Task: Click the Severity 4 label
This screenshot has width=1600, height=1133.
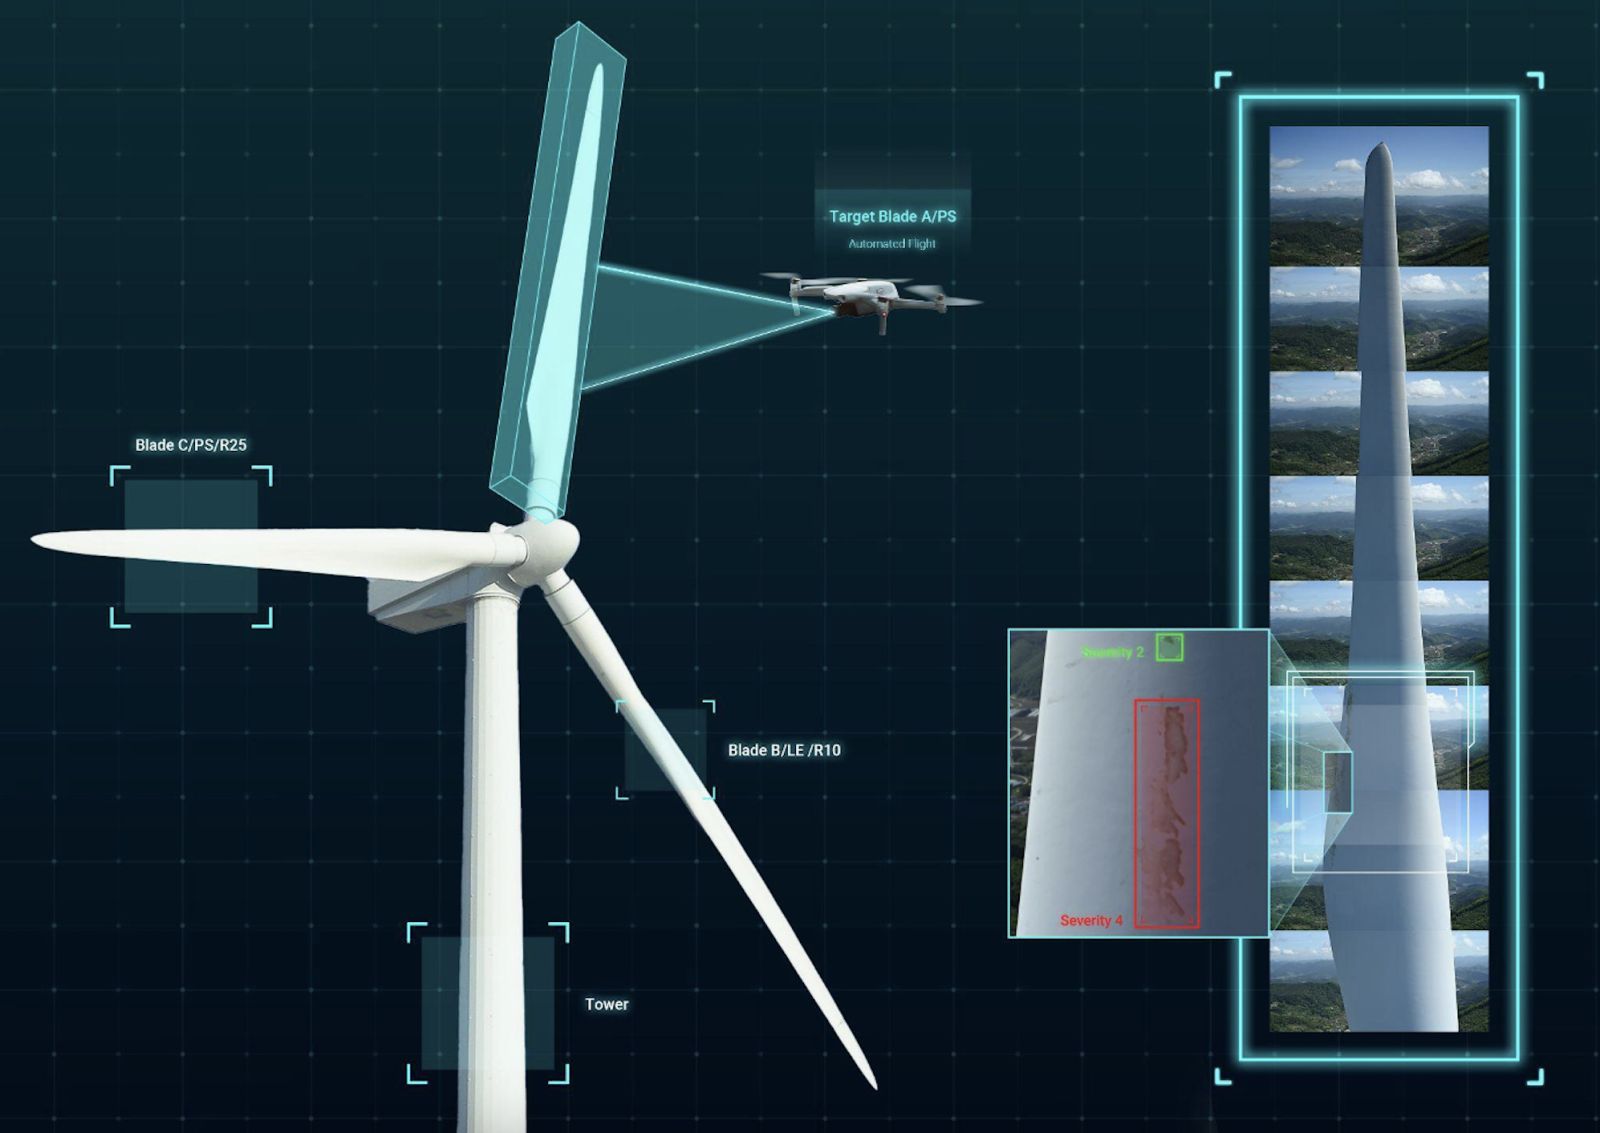Action: tap(1091, 920)
